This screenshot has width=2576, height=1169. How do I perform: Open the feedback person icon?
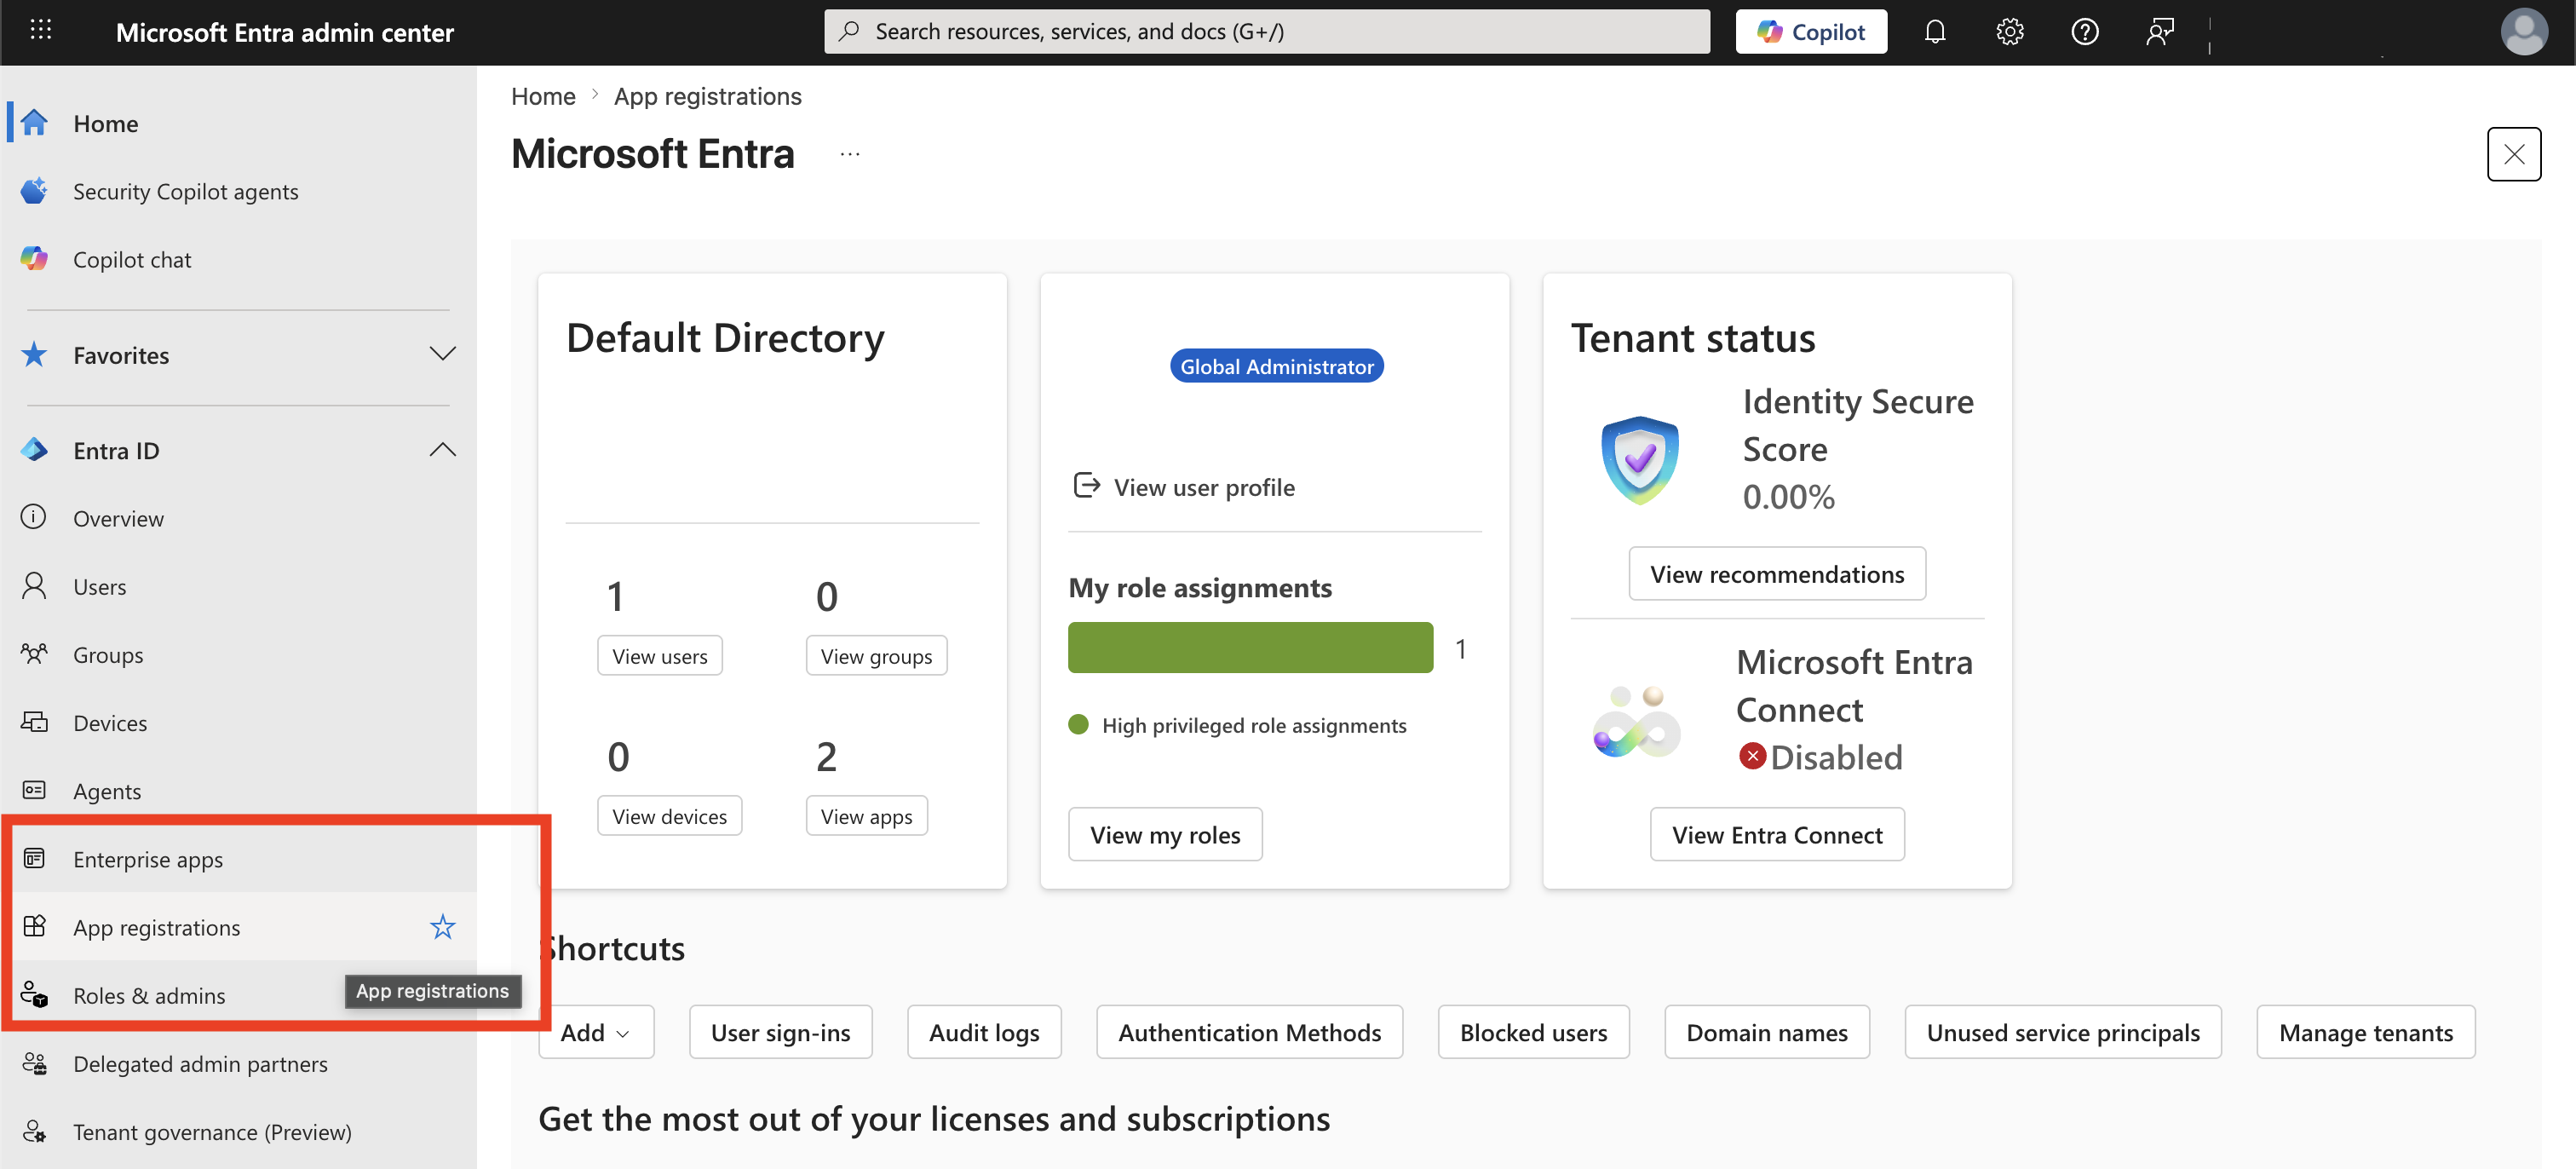click(x=2160, y=32)
